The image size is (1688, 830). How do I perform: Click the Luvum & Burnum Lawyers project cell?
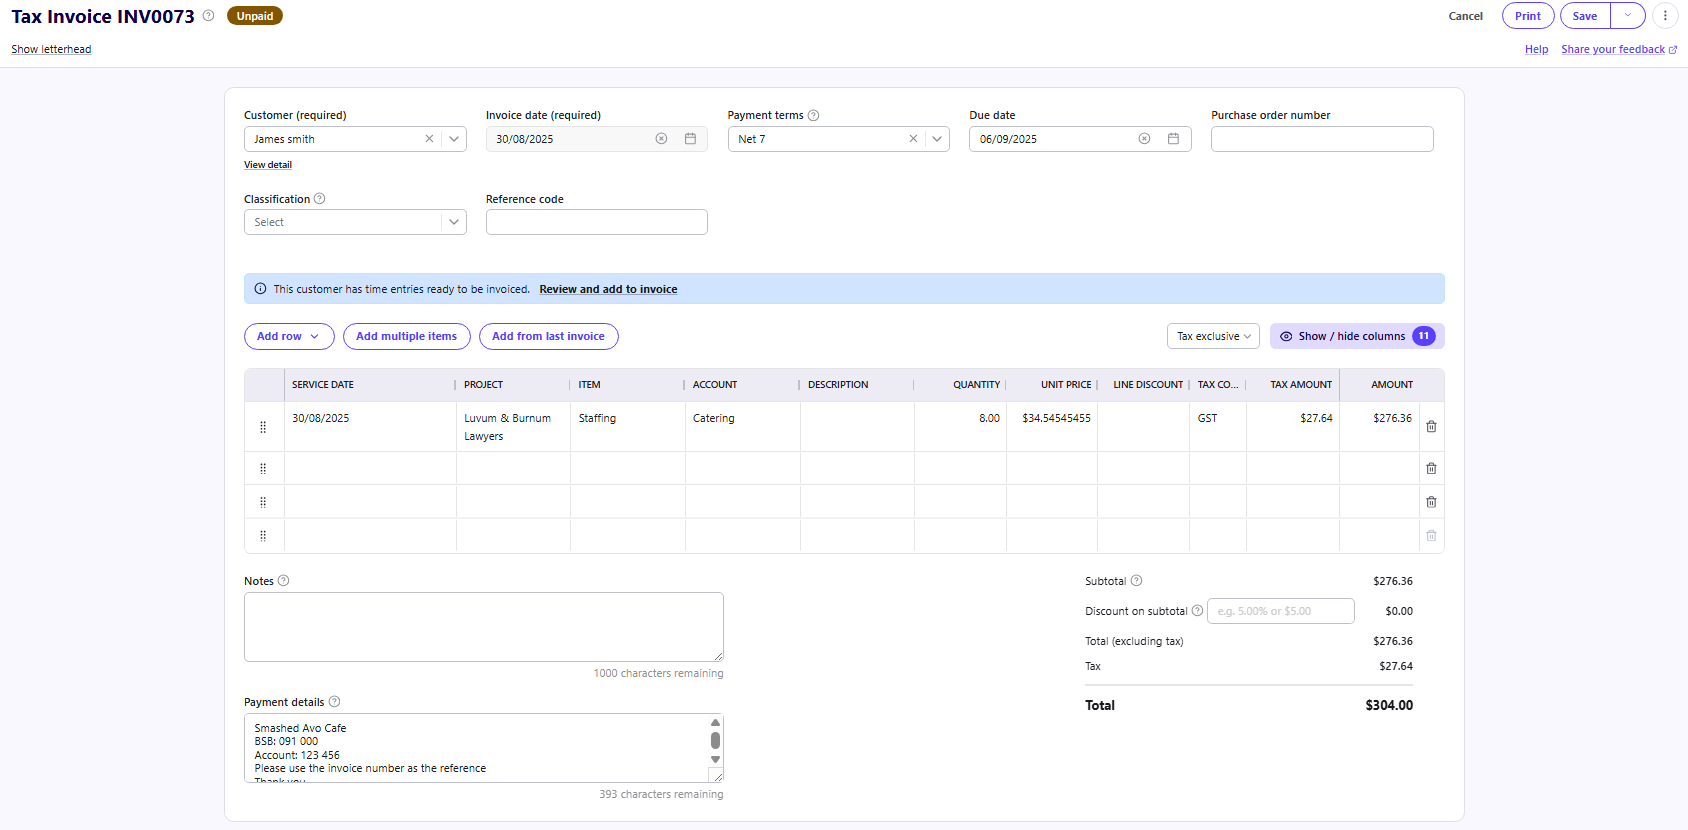pyautogui.click(x=513, y=427)
